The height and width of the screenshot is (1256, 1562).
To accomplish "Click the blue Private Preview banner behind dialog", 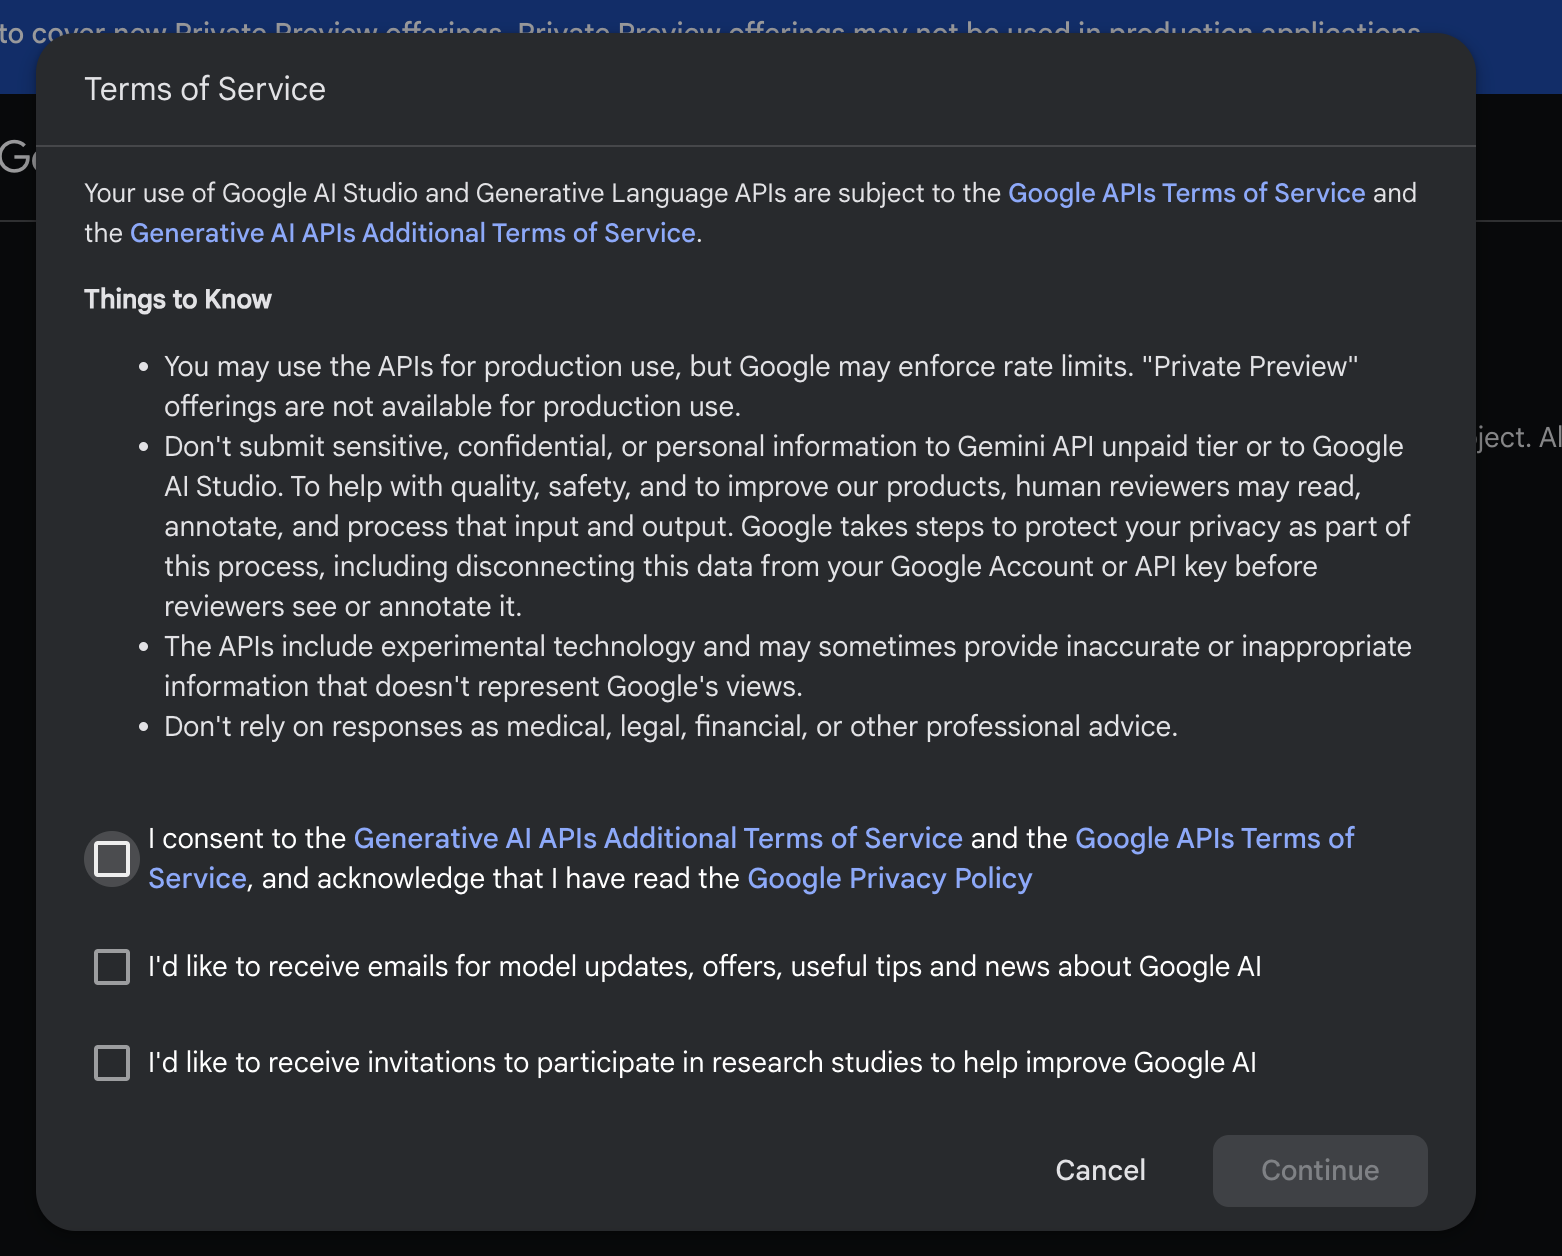I will (780, 20).
